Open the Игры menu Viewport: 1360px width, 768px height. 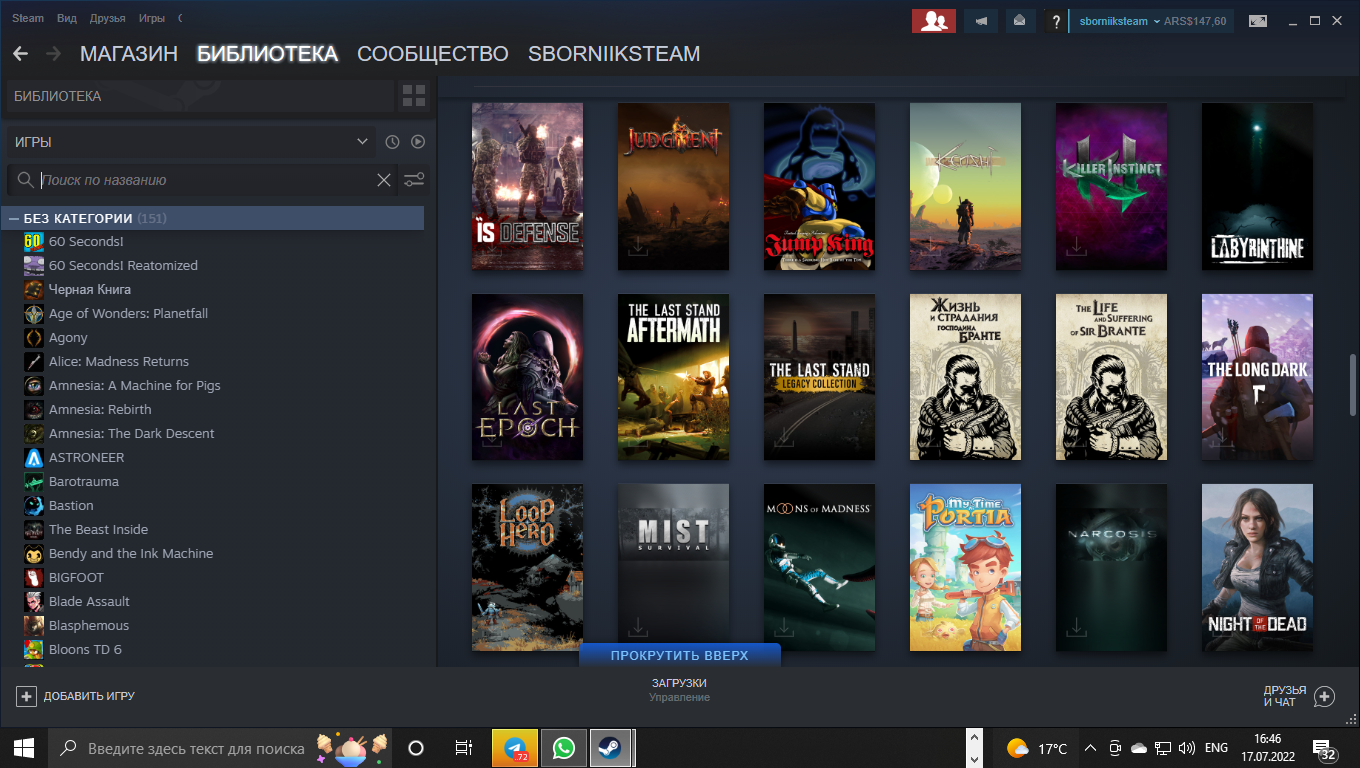click(x=152, y=19)
